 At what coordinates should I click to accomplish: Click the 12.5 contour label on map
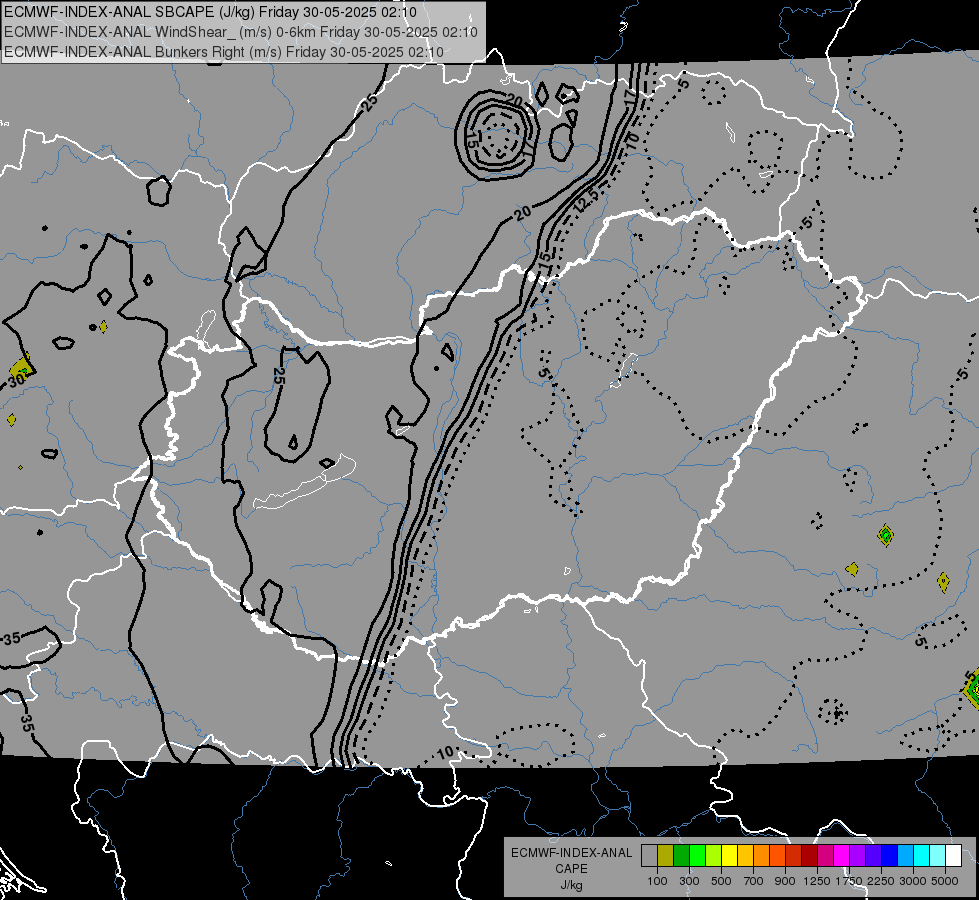[587, 200]
